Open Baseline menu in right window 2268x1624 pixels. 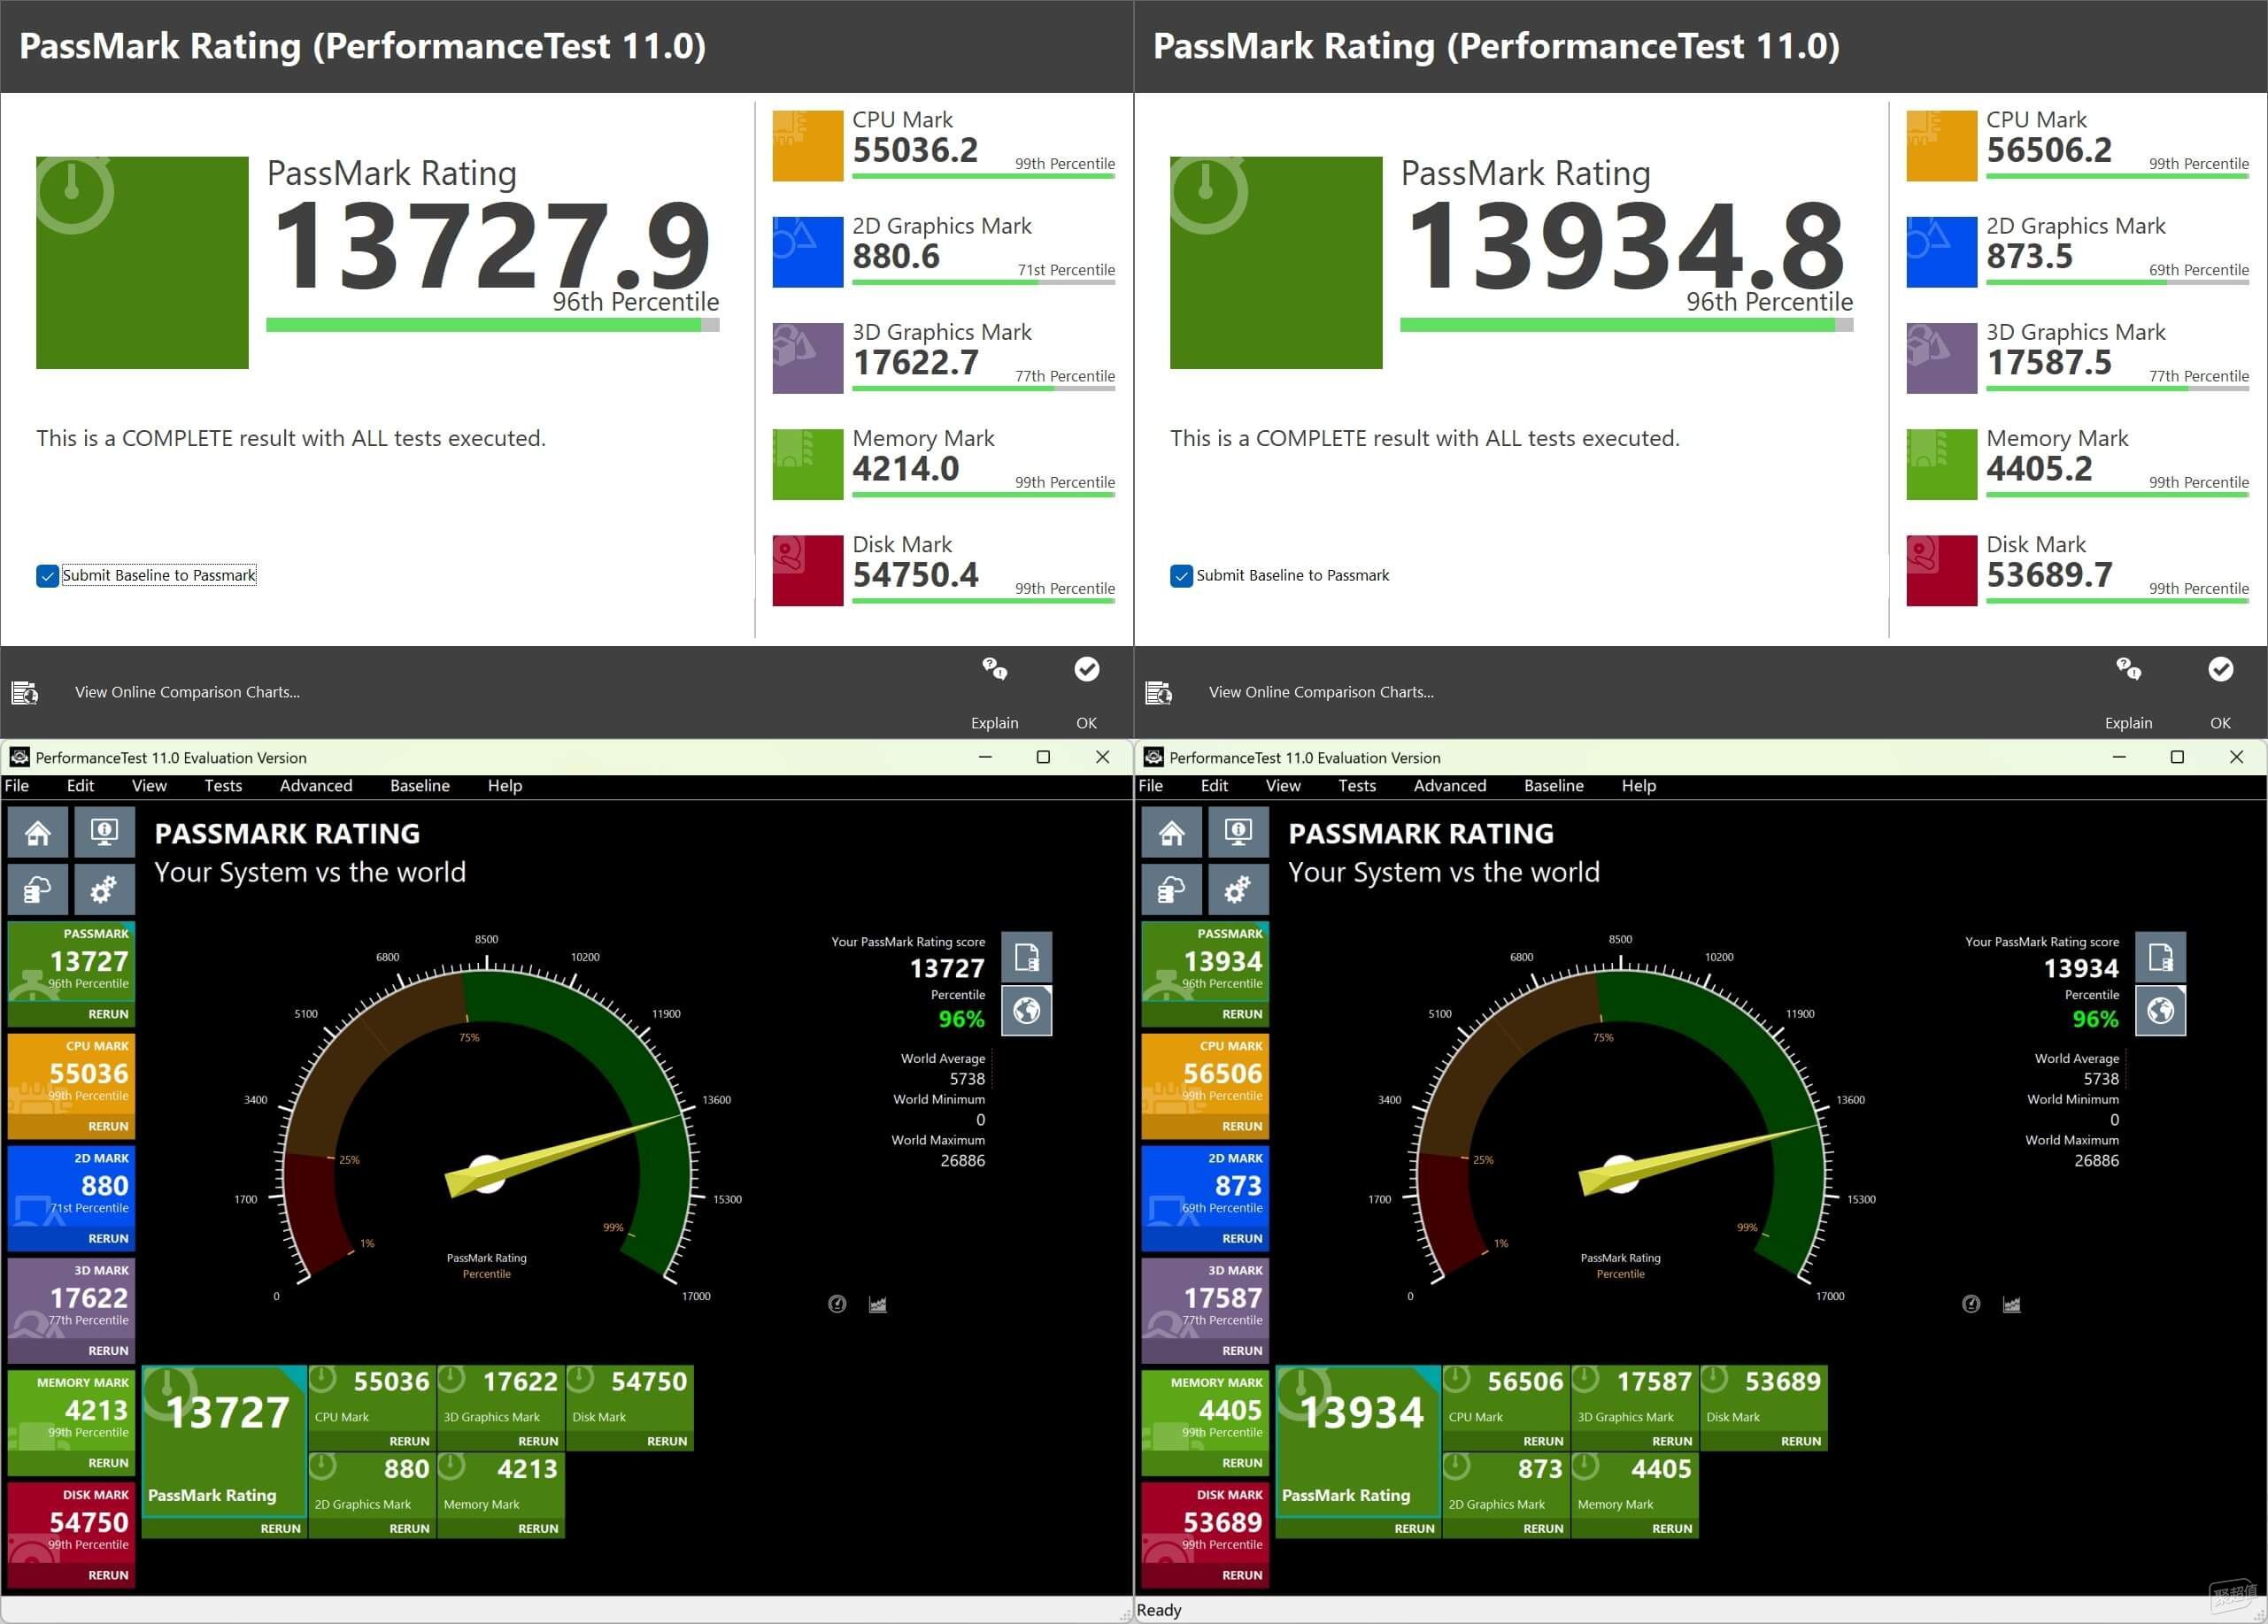point(1554,786)
